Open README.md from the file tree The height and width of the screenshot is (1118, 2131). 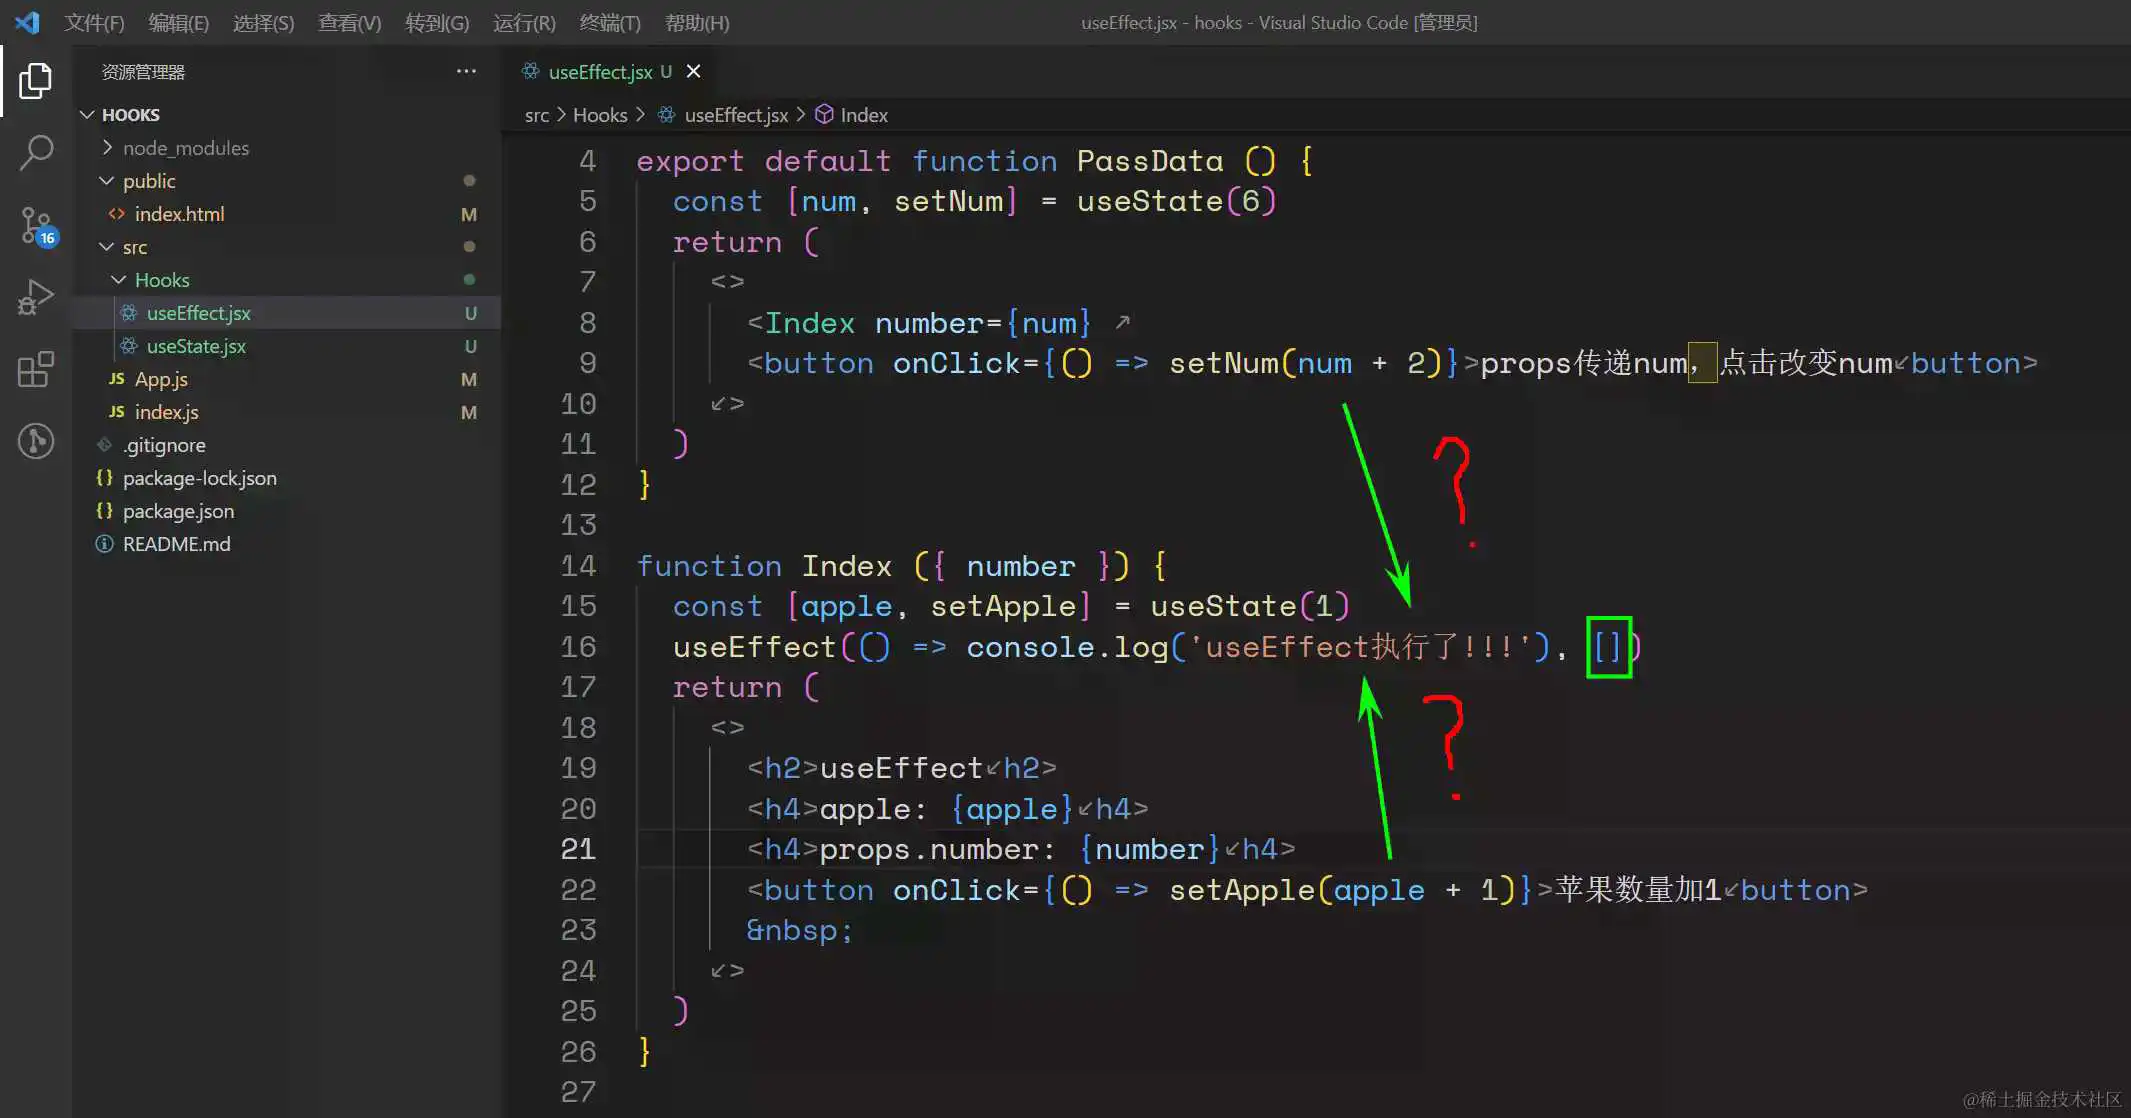tap(176, 544)
